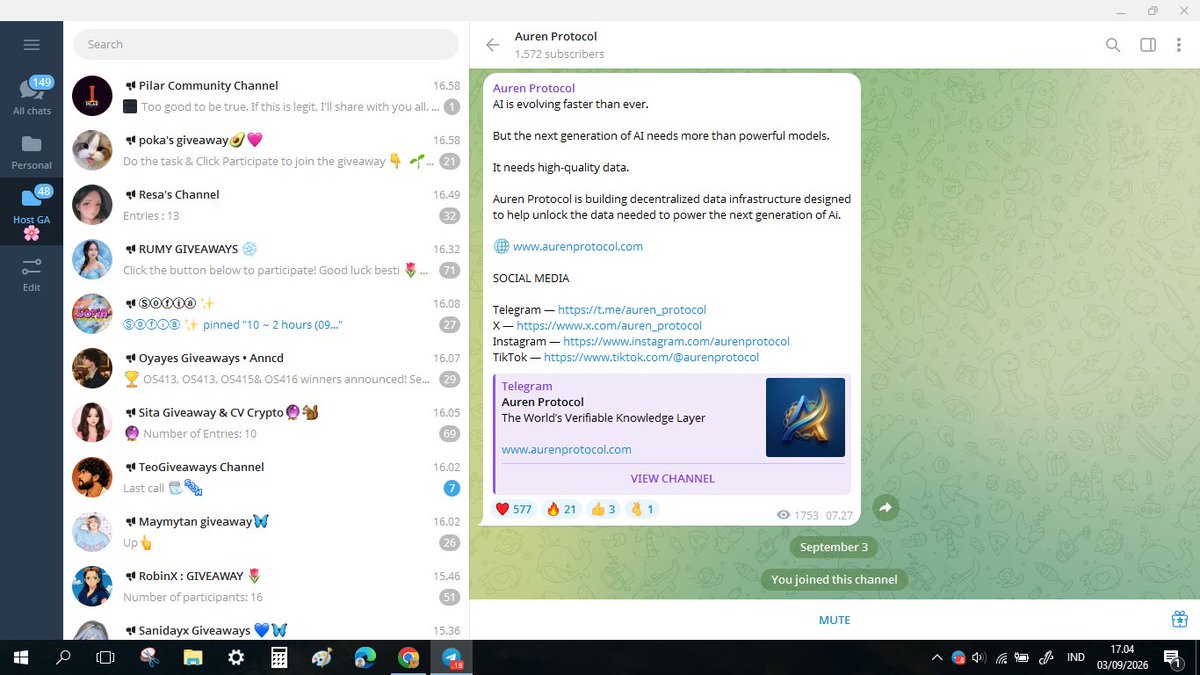1200x675 pixels.
Task: Open the t.me/auren_protocol Telegram link
Action: pos(632,309)
